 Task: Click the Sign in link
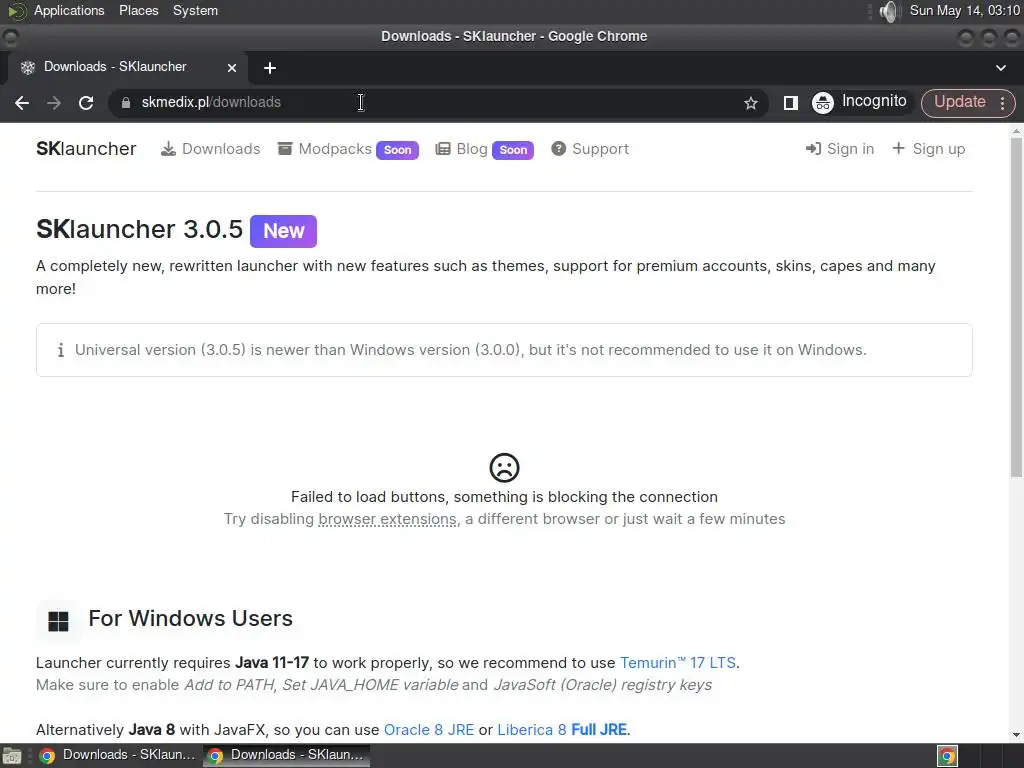[840, 149]
